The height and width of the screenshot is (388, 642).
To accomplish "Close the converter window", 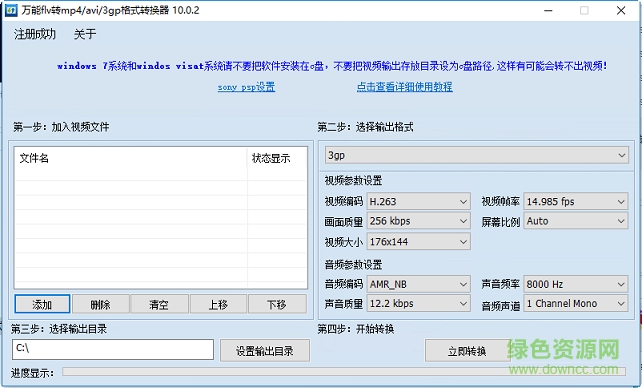I will pos(621,10).
